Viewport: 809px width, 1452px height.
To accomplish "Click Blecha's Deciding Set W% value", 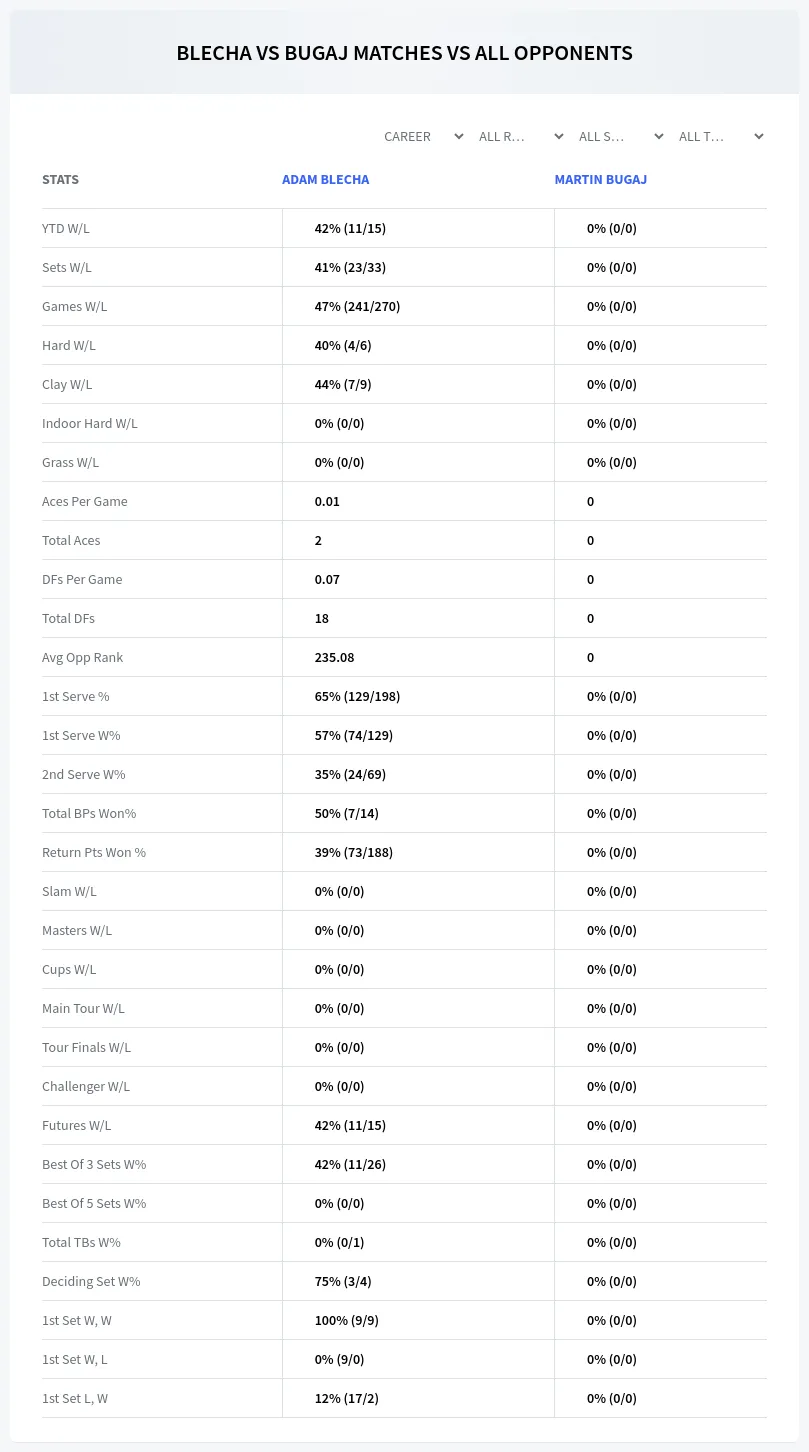I will (x=343, y=1281).
